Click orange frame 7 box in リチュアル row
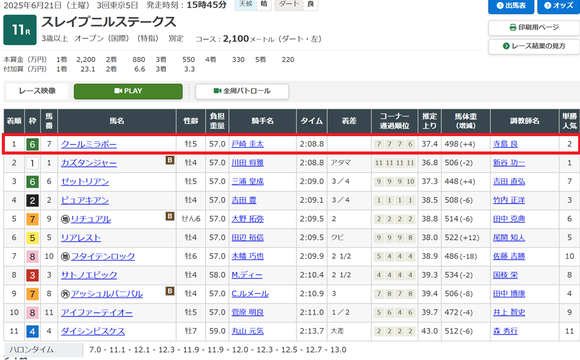 point(32,219)
